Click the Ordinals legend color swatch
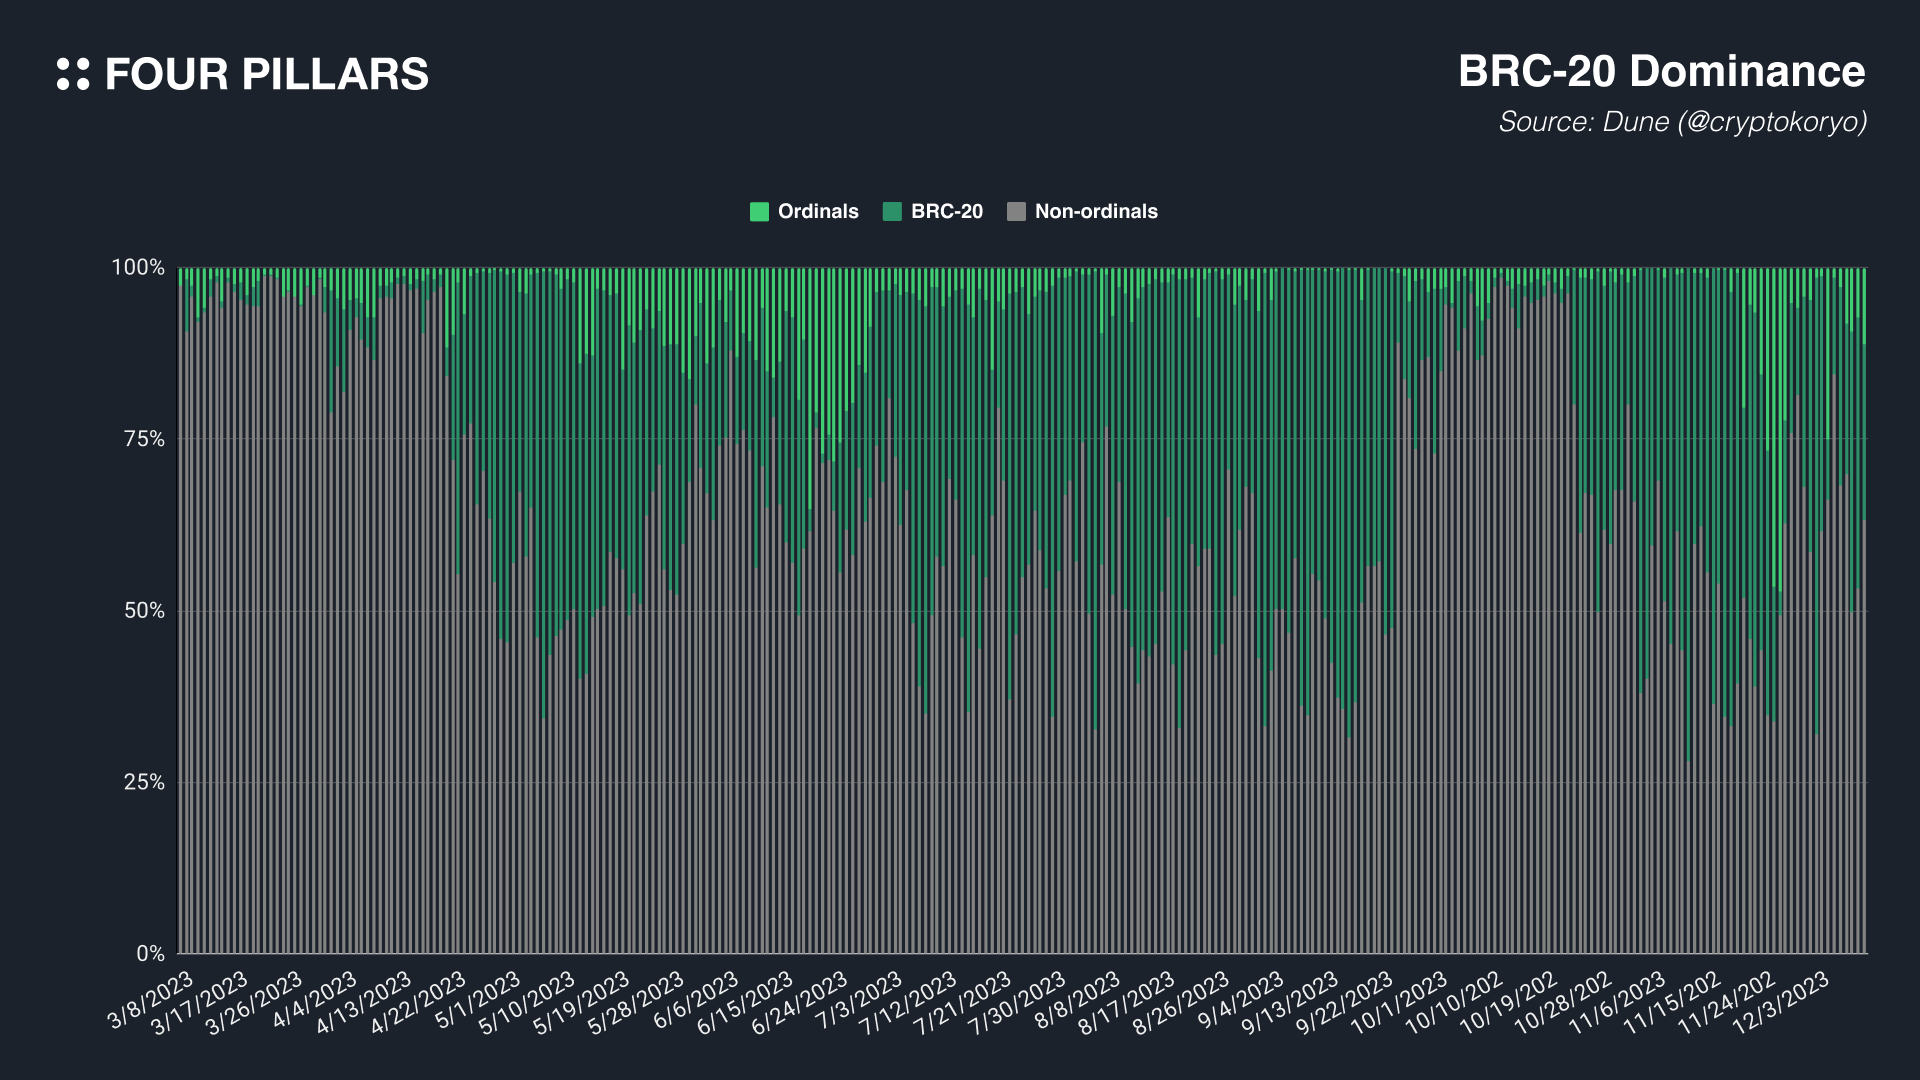Viewport: 1920px width, 1080px height. [760, 212]
